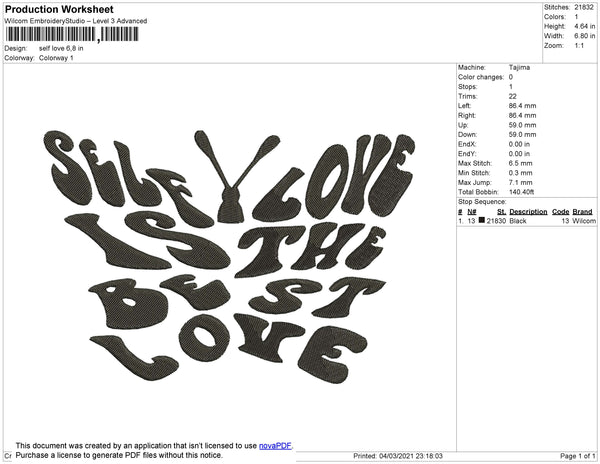Click the barcode under the worksheet title
600x464 pixels.
tap(72, 35)
